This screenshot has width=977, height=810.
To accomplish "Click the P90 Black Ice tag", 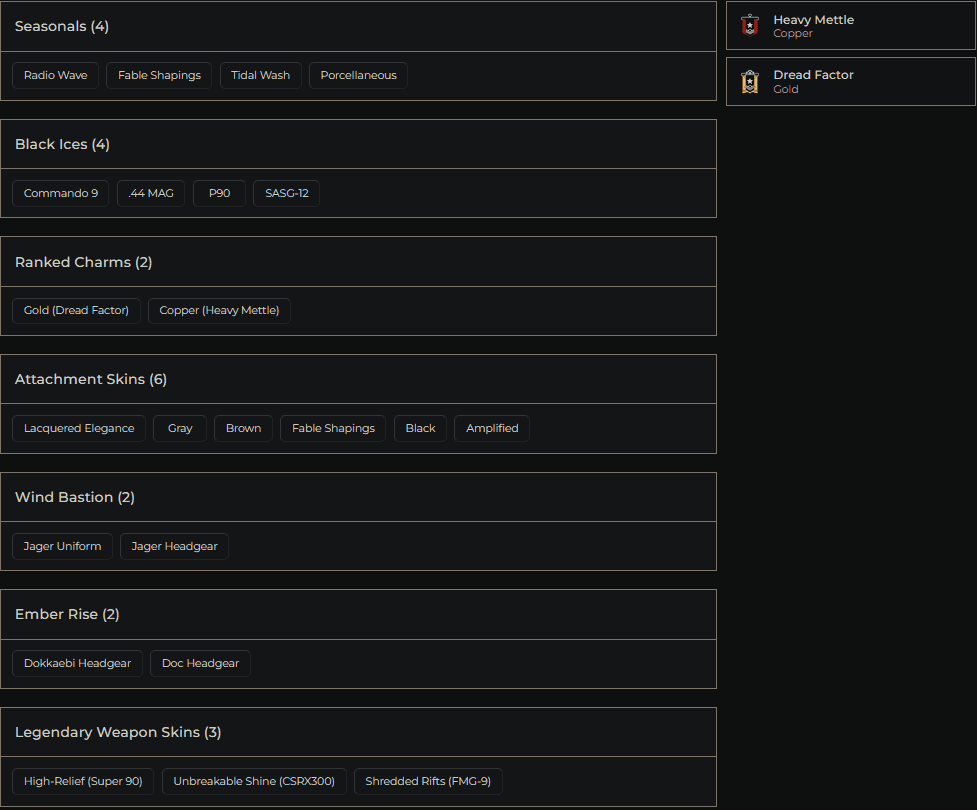I will pyautogui.click(x=219, y=193).
